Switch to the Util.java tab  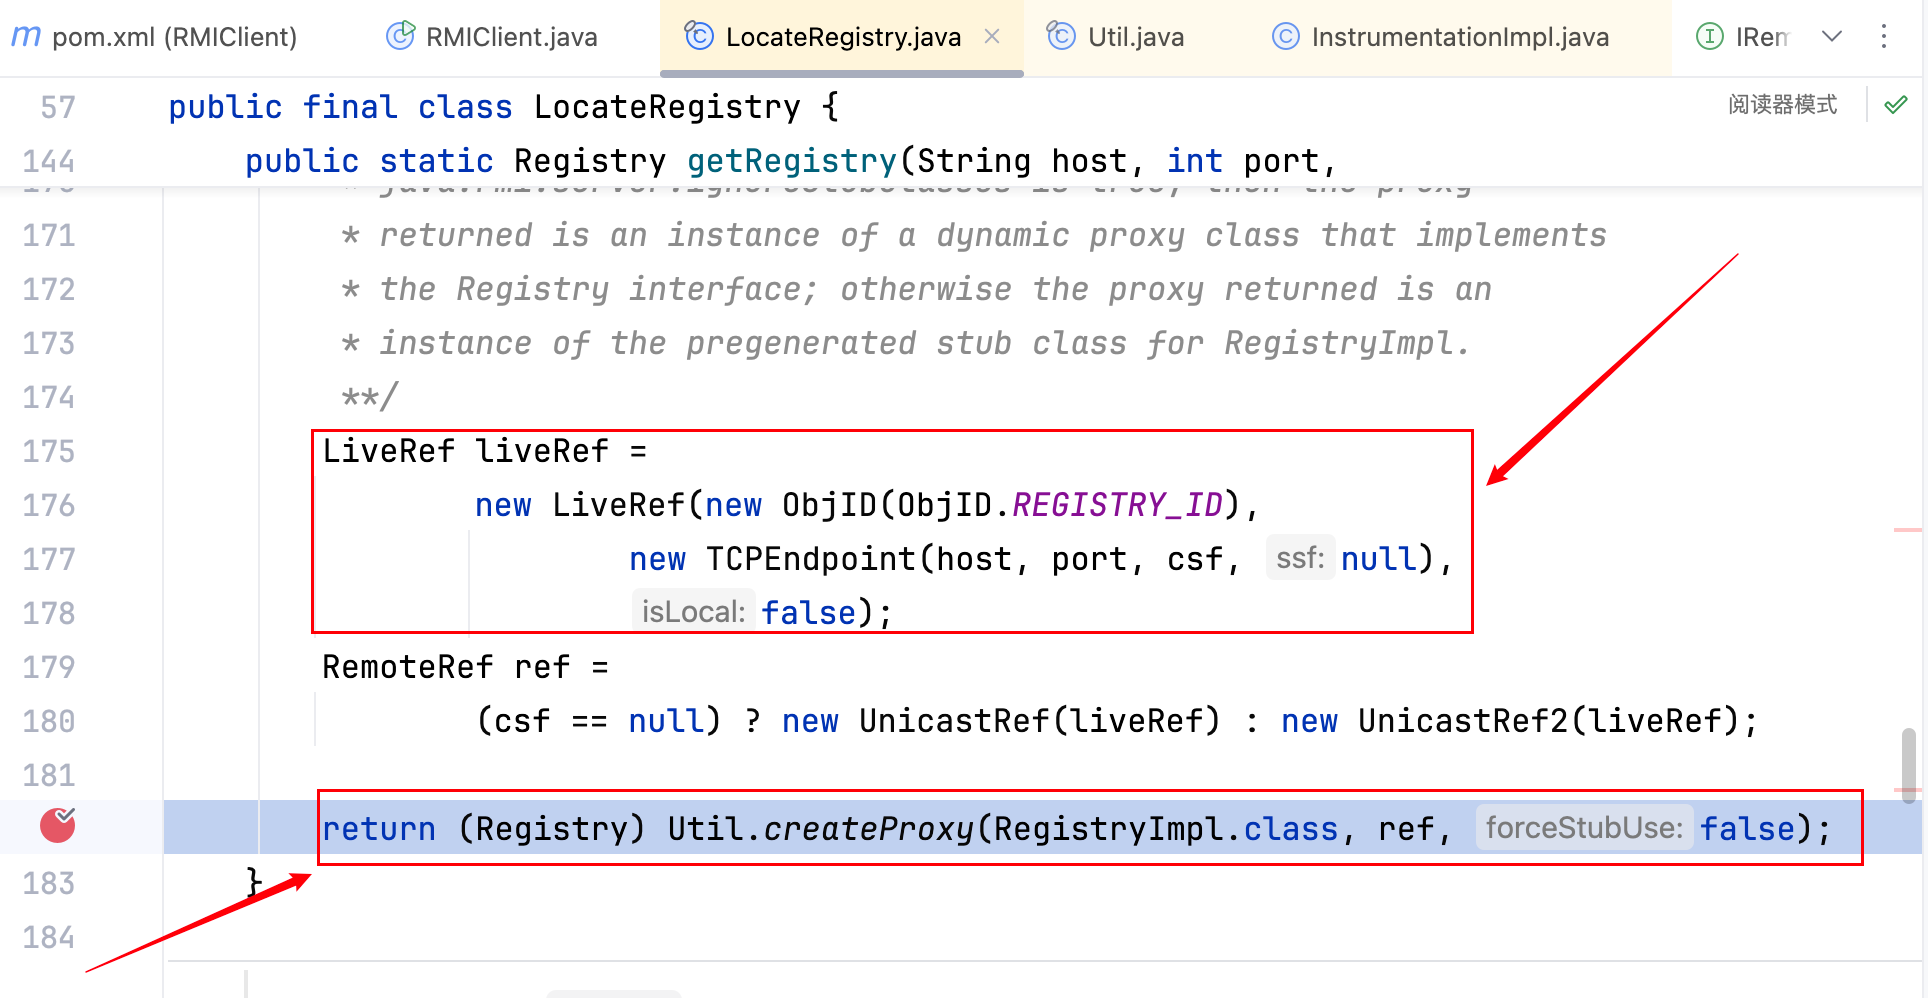[1135, 37]
